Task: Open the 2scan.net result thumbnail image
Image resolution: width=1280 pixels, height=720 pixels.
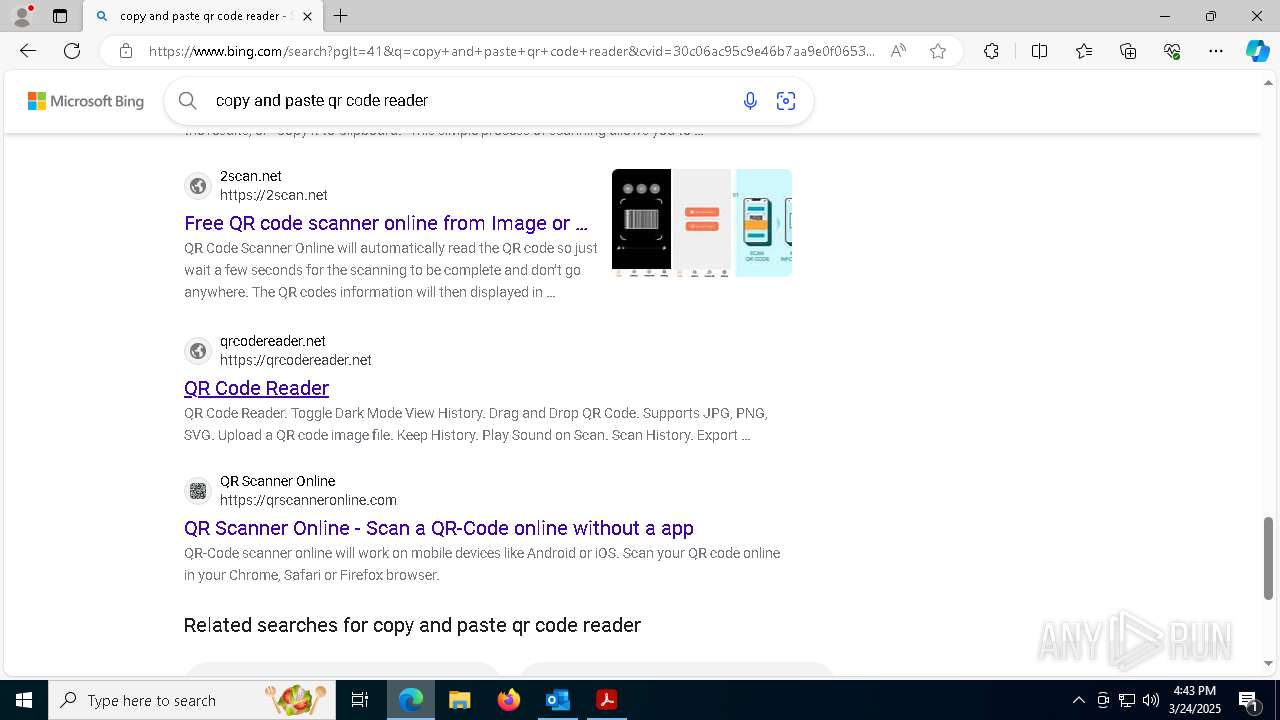Action: coord(702,223)
